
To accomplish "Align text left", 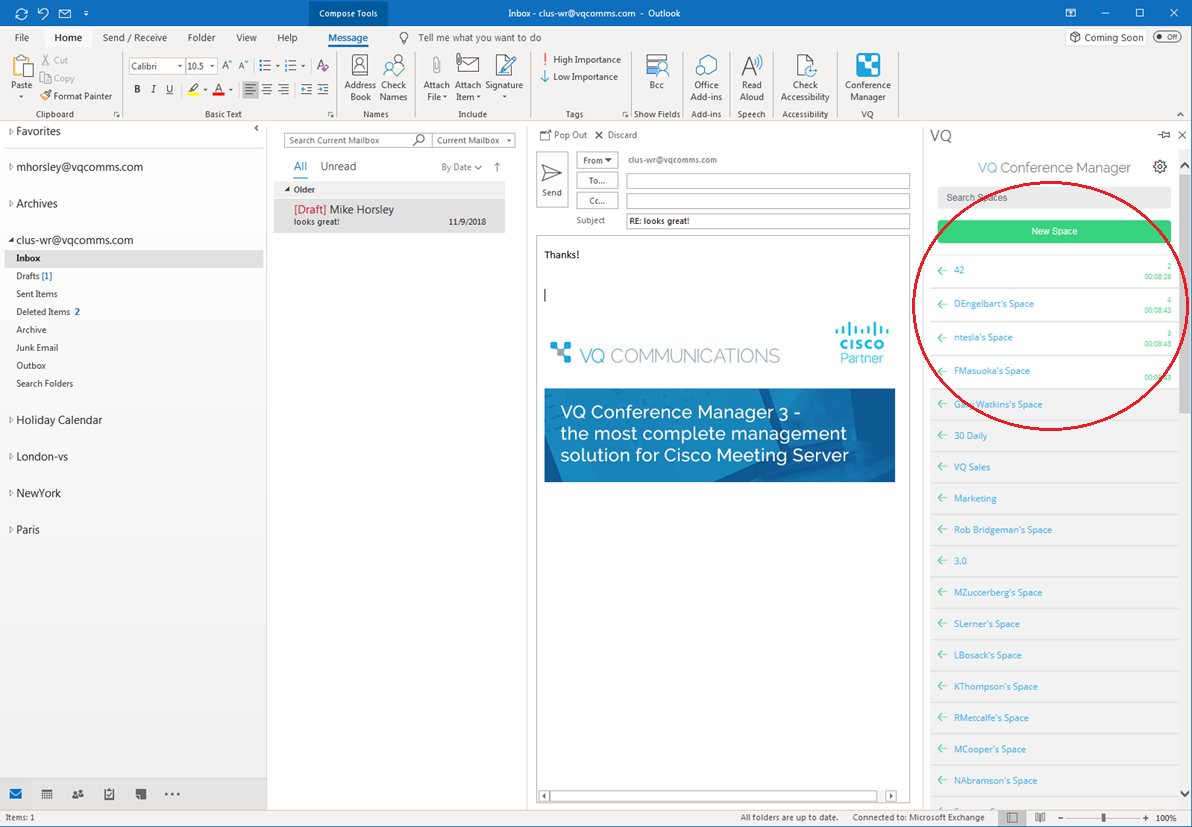I will pos(250,90).
